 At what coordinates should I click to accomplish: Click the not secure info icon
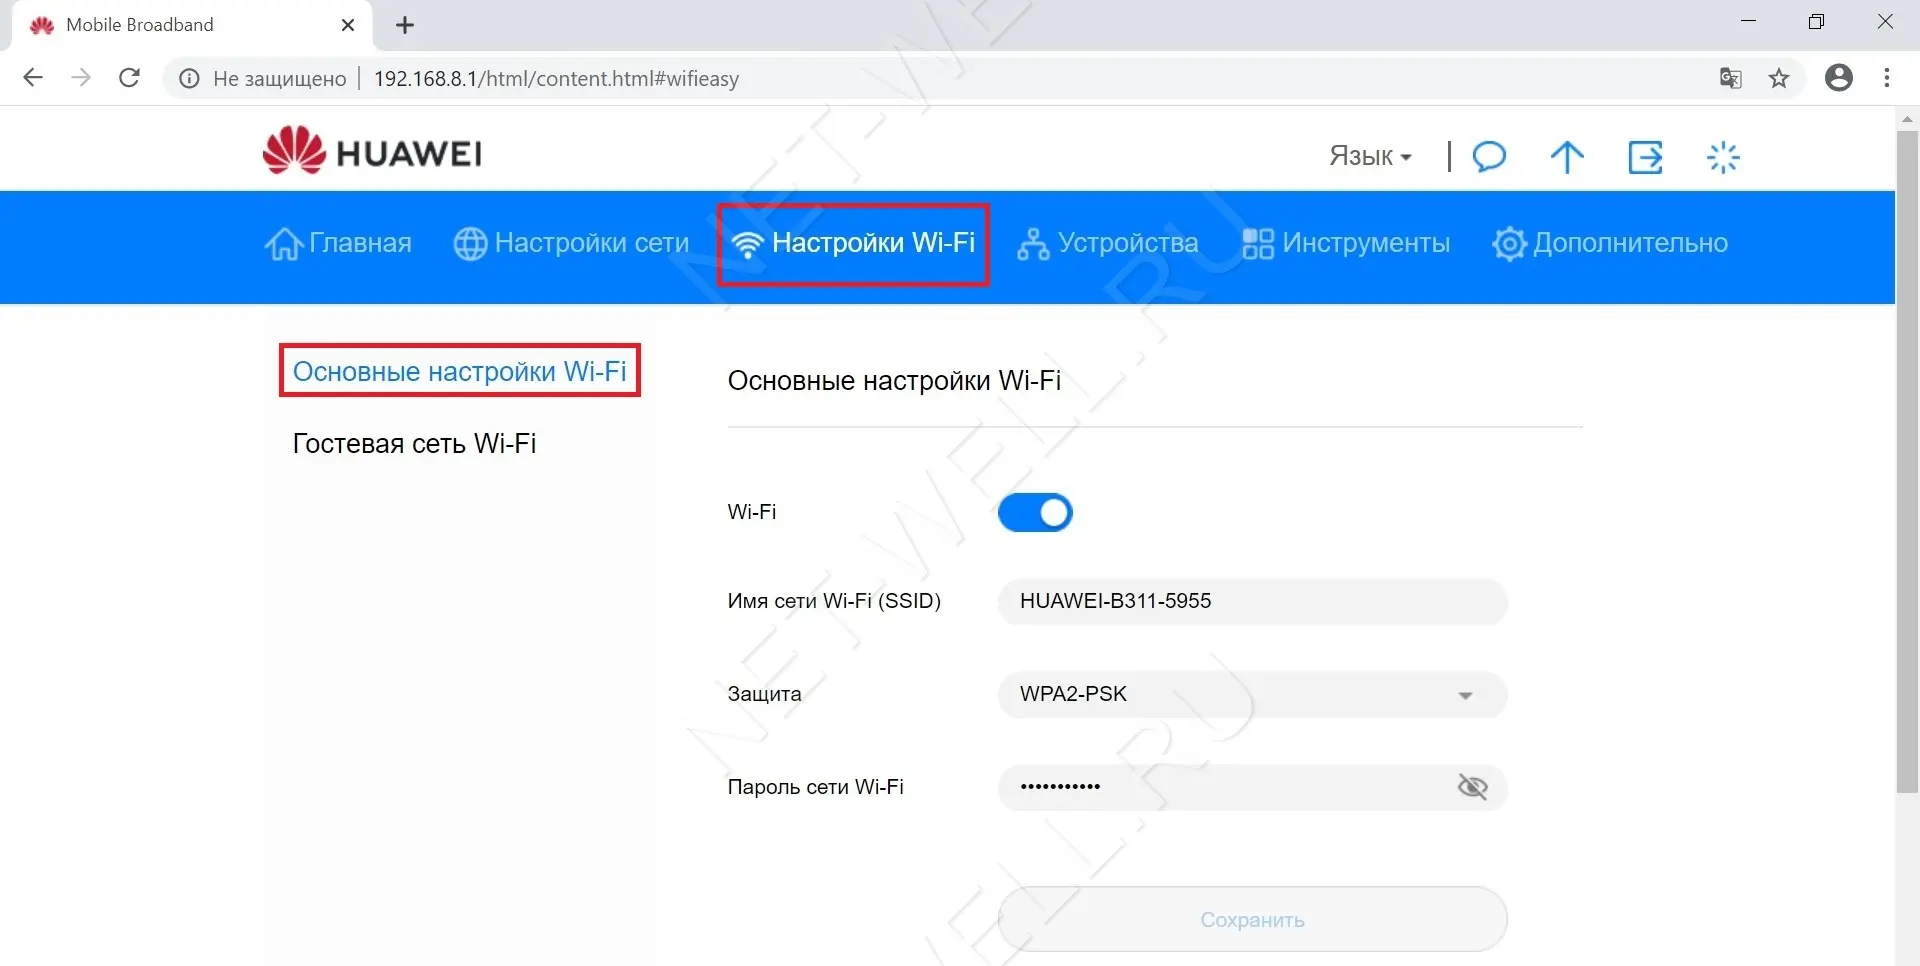tap(189, 78)
